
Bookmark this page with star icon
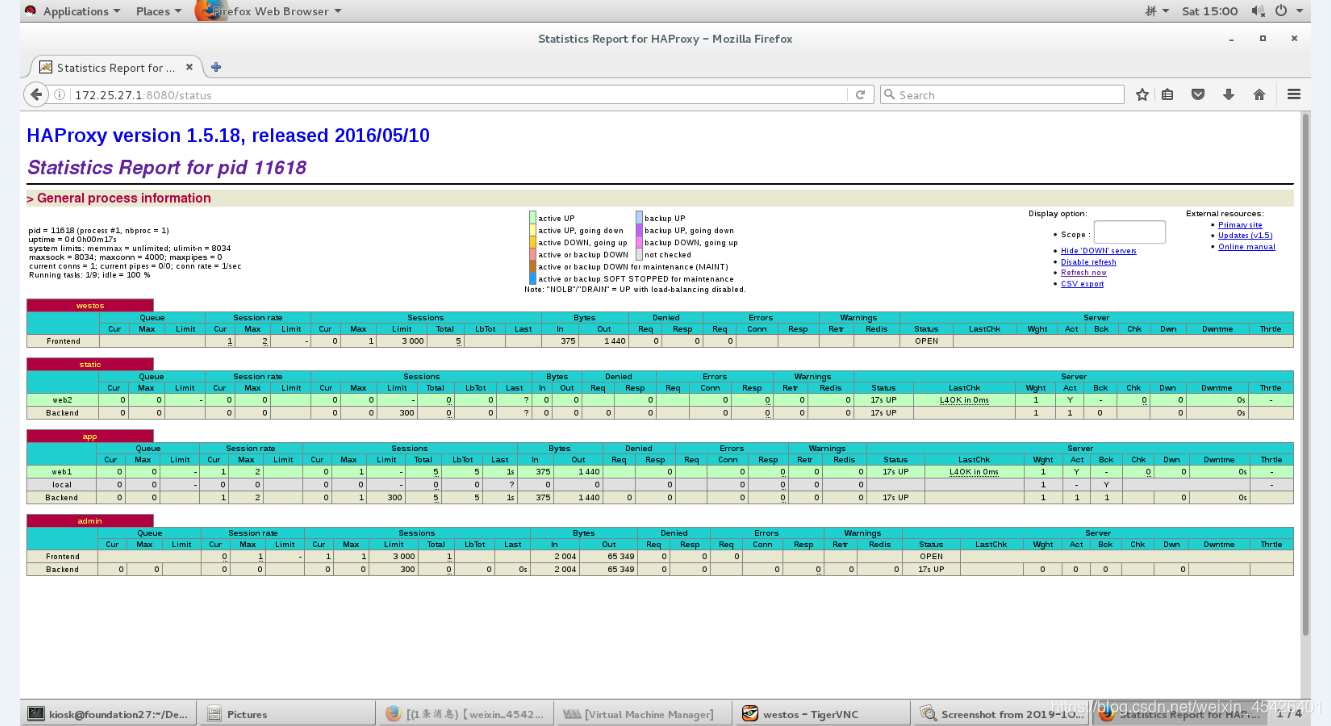point(1142,94)
